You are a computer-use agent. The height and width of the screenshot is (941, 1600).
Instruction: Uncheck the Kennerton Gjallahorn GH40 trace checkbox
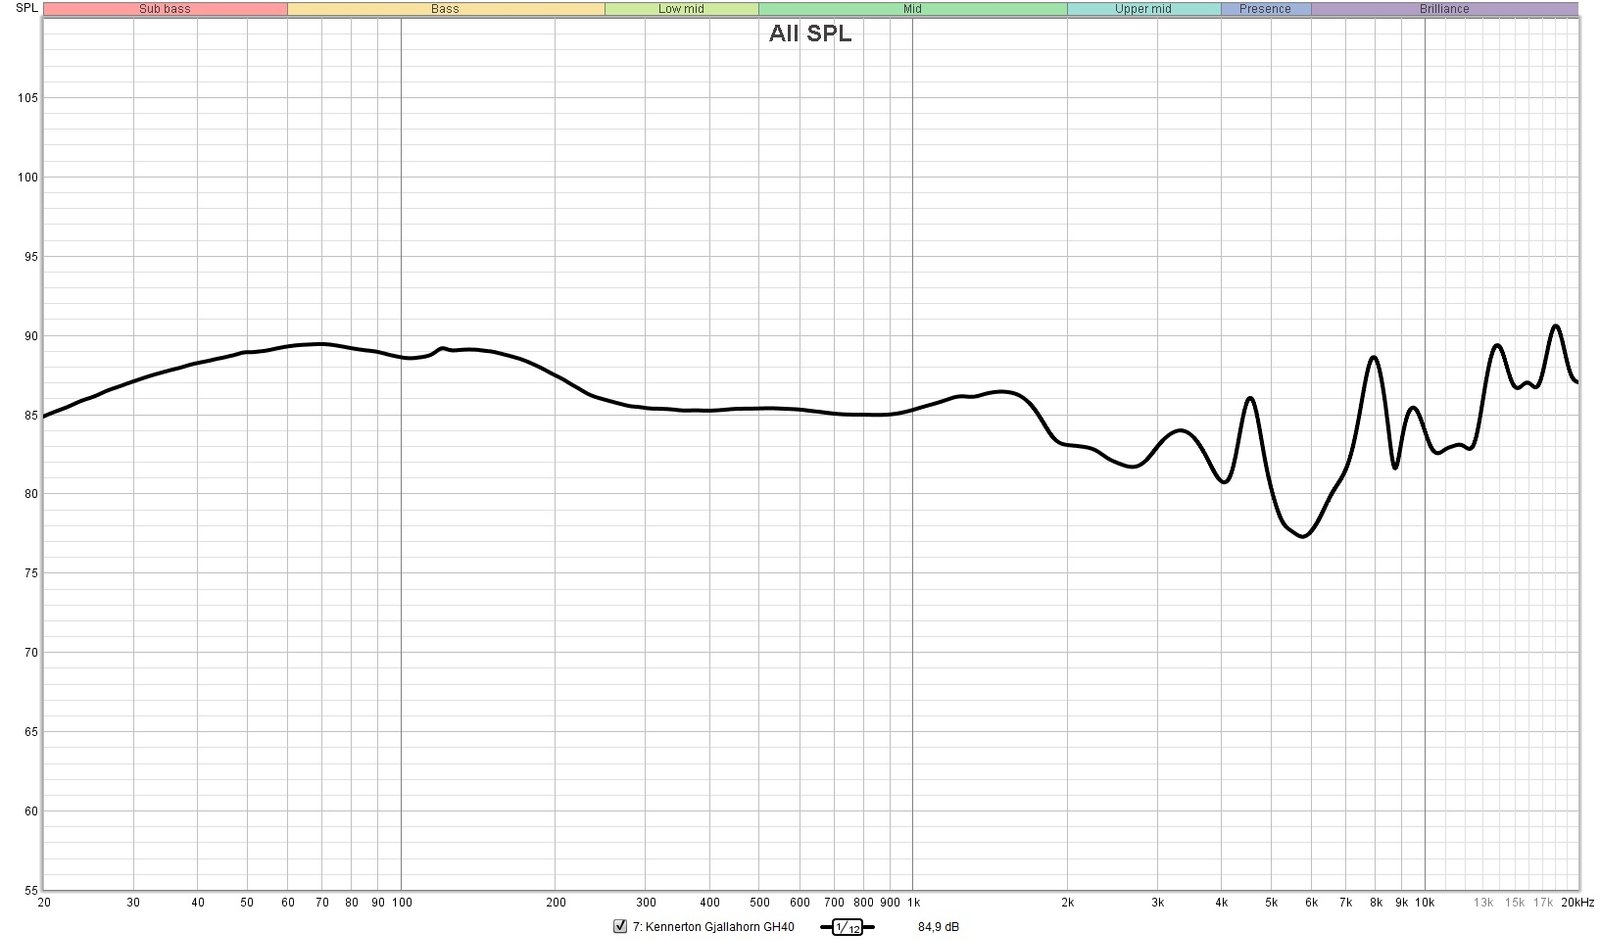620,927
